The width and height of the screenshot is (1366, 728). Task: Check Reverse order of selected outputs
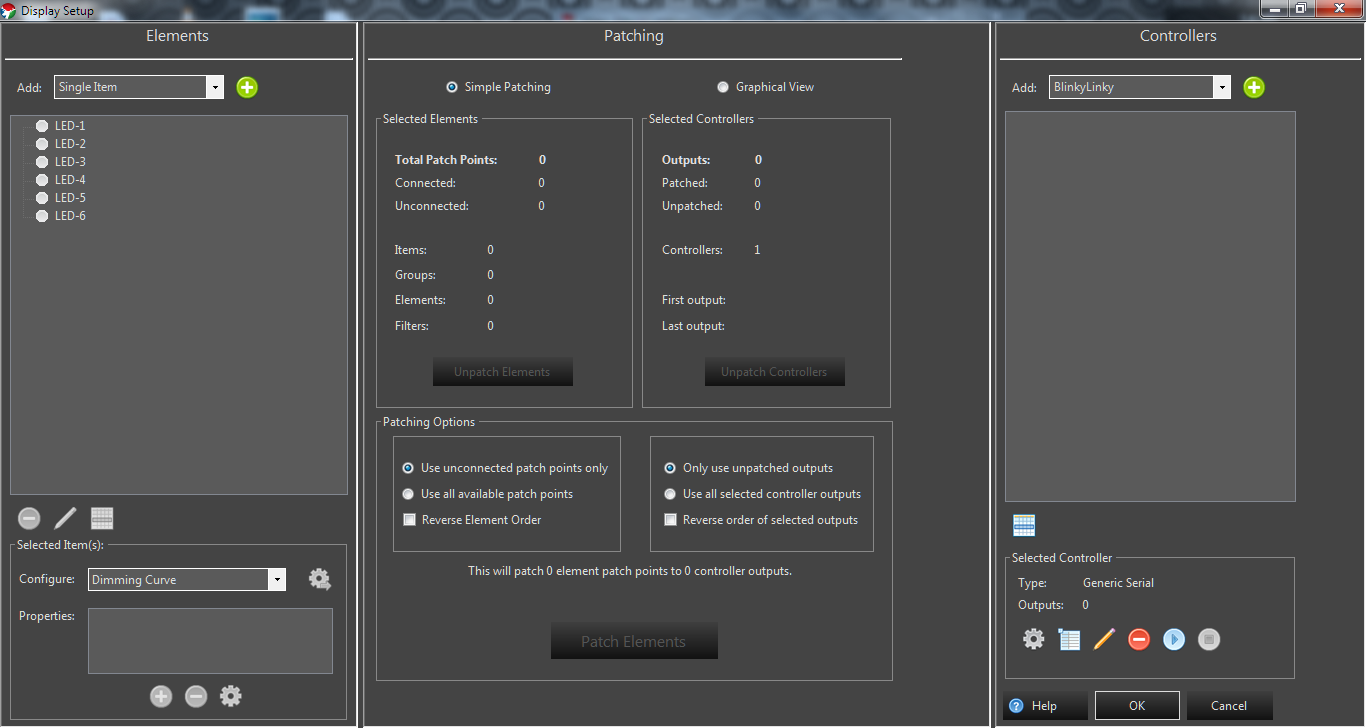coord(671,520)
